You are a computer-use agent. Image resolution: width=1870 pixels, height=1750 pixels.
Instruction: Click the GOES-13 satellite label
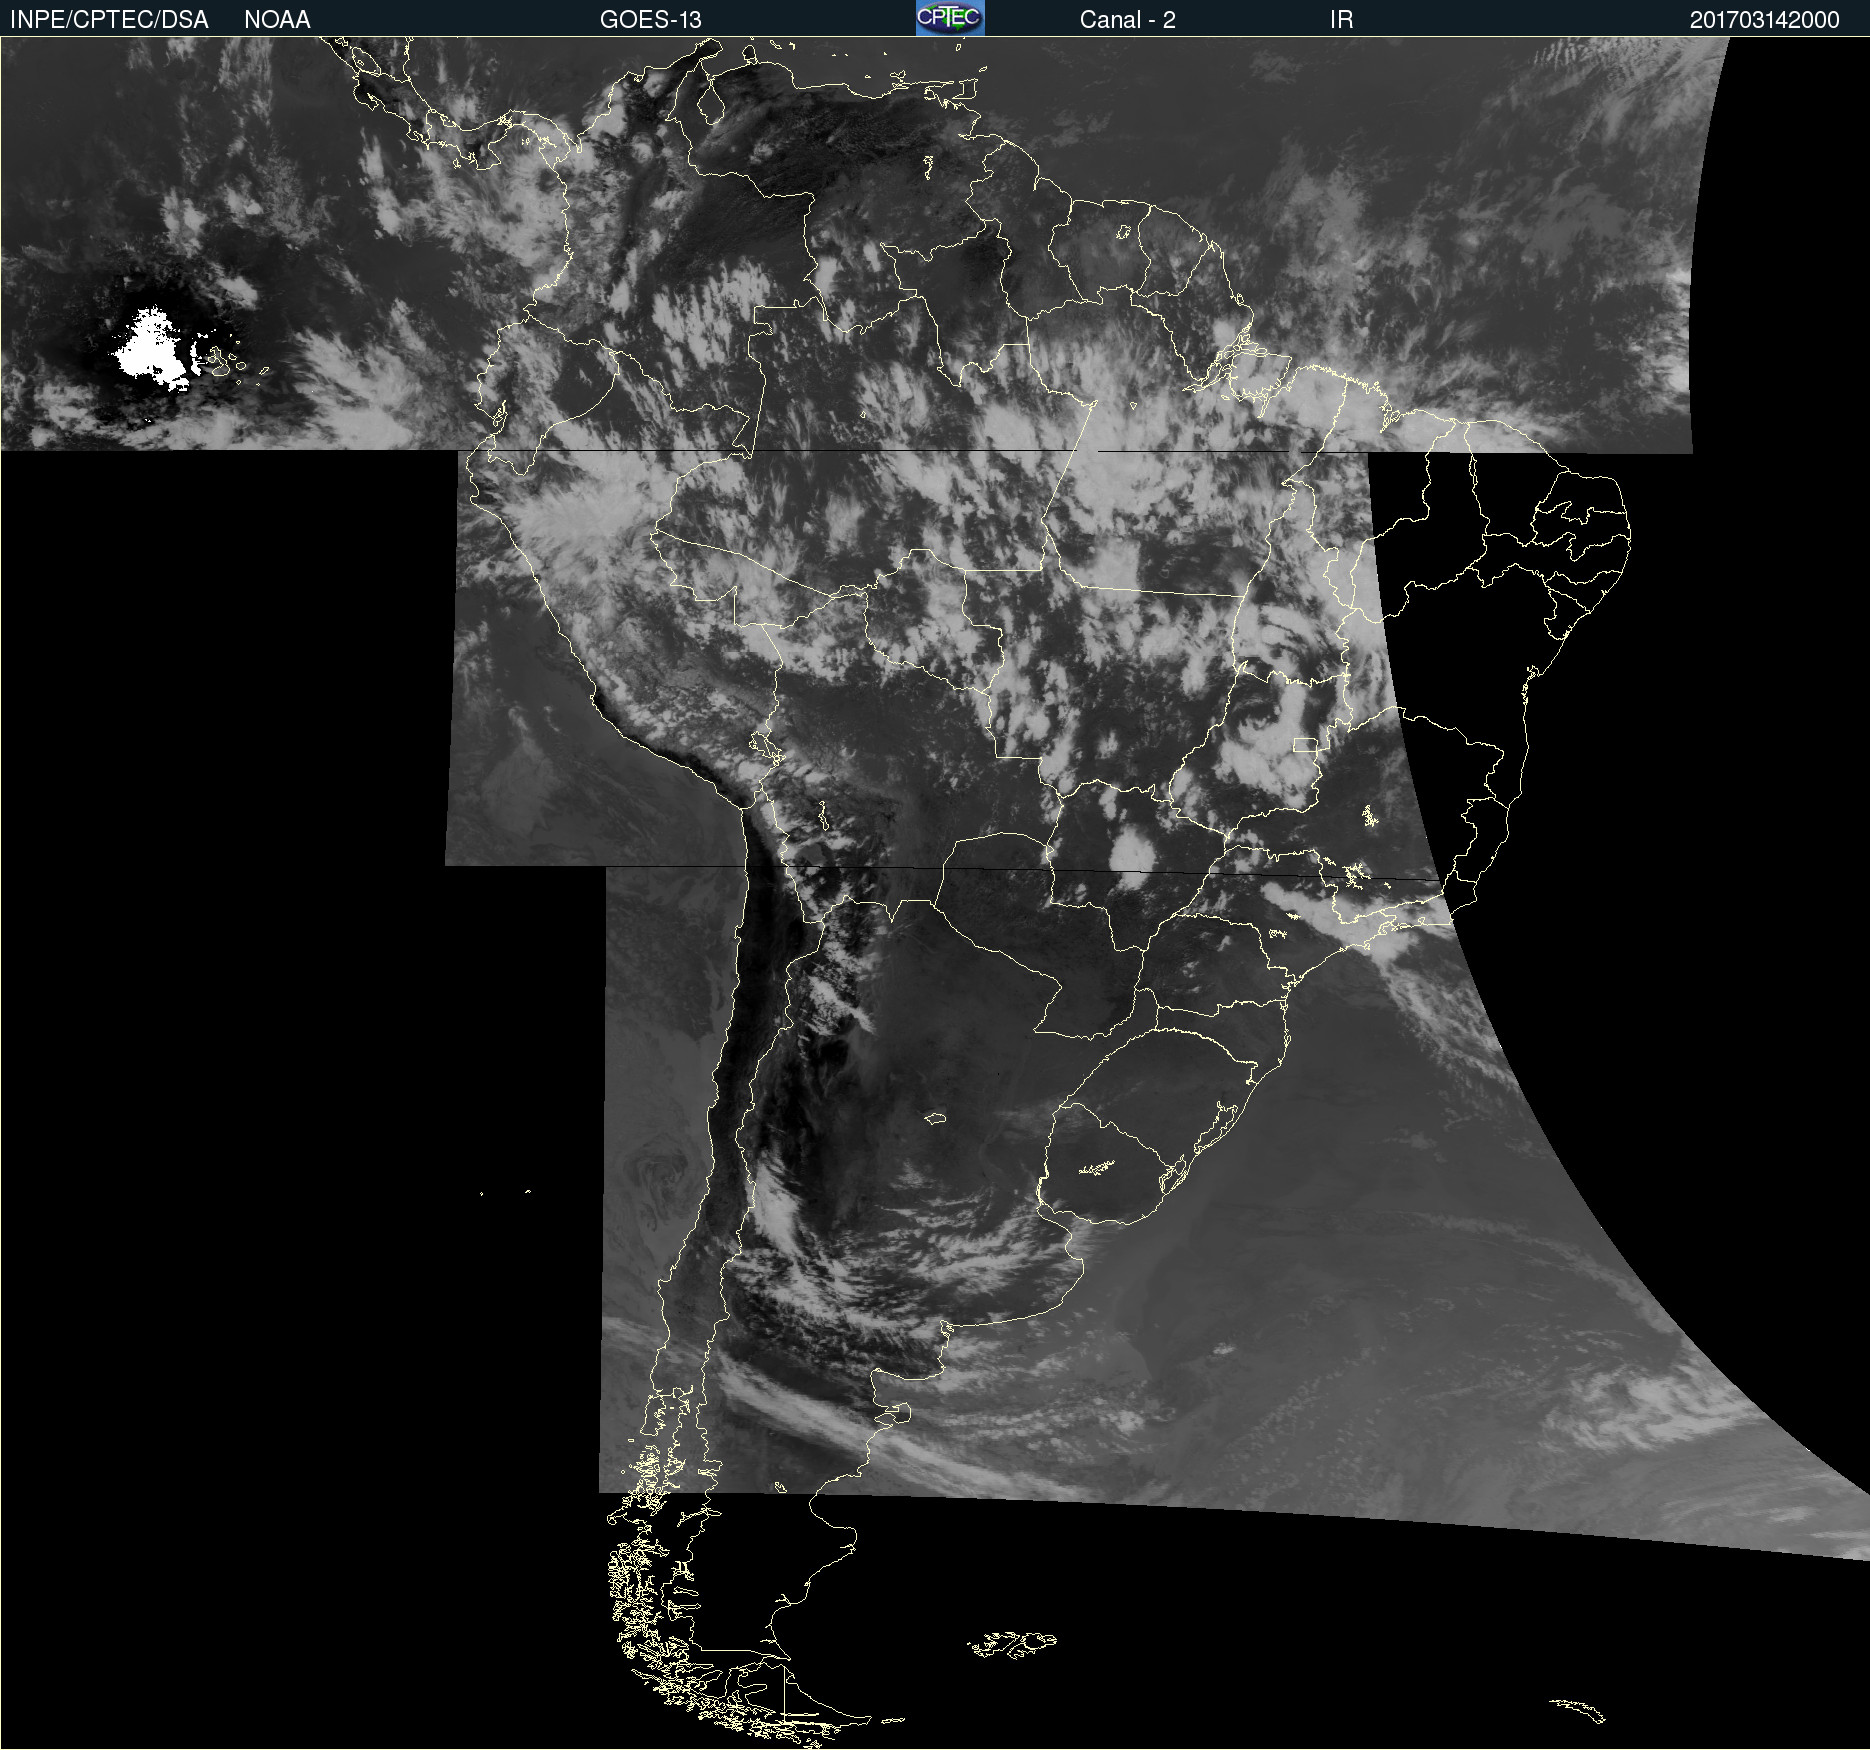coord(651,20)
